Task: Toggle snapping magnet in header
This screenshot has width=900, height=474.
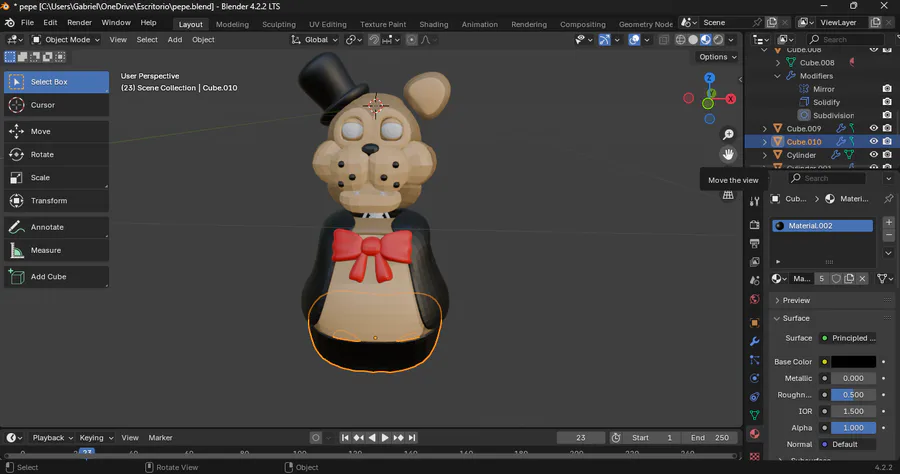Action: pos(374,40)
